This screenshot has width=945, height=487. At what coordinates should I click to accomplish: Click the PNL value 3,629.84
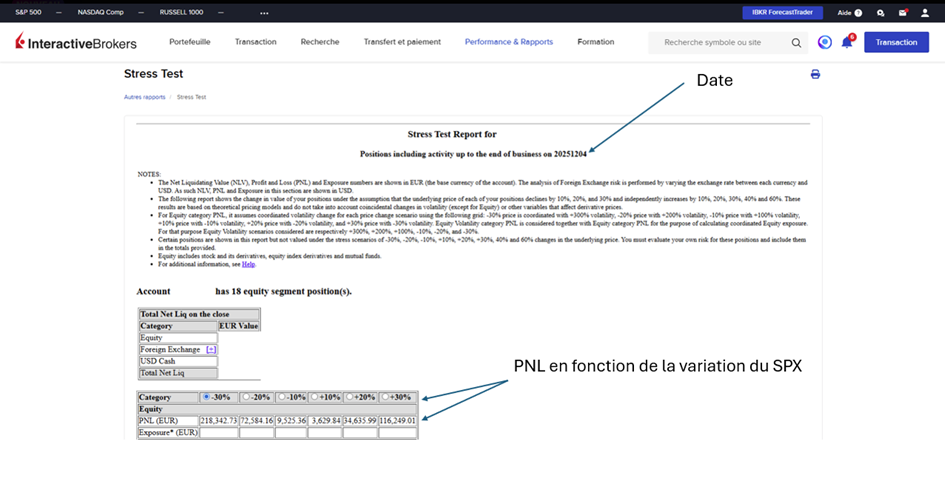[x=325, y=421]
